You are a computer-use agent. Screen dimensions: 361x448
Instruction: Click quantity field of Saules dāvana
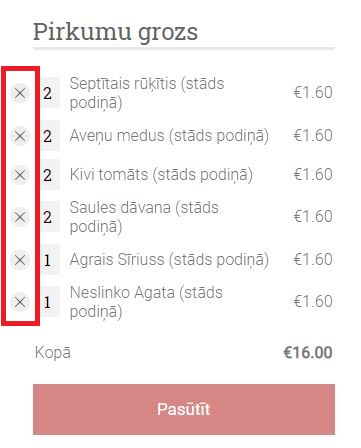[x=50, y=217]
